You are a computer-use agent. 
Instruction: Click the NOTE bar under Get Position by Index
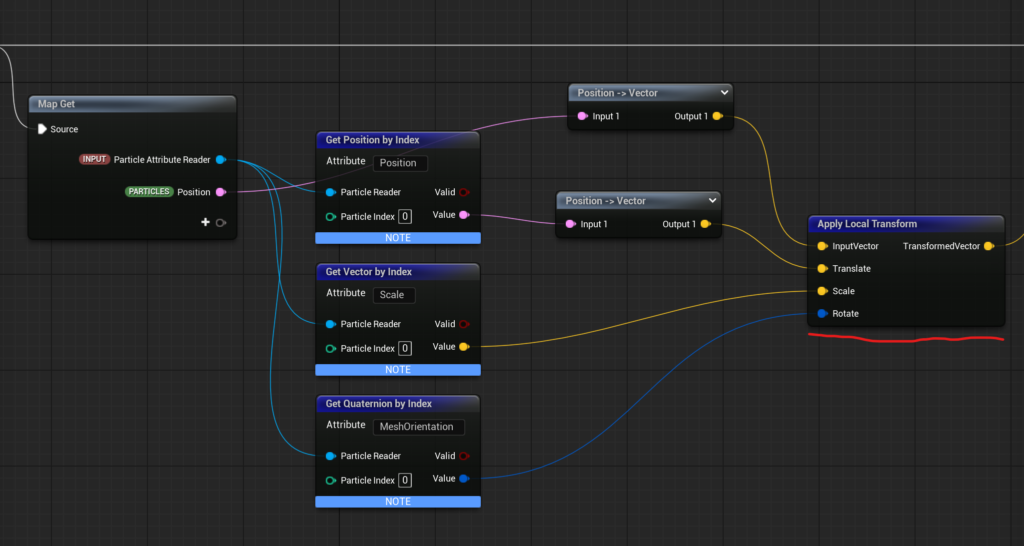[398, 238]
